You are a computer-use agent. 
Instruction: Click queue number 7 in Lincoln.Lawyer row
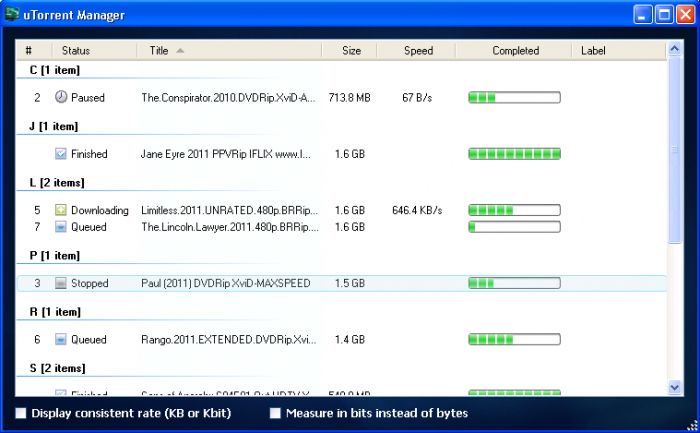tap(37, 227)
